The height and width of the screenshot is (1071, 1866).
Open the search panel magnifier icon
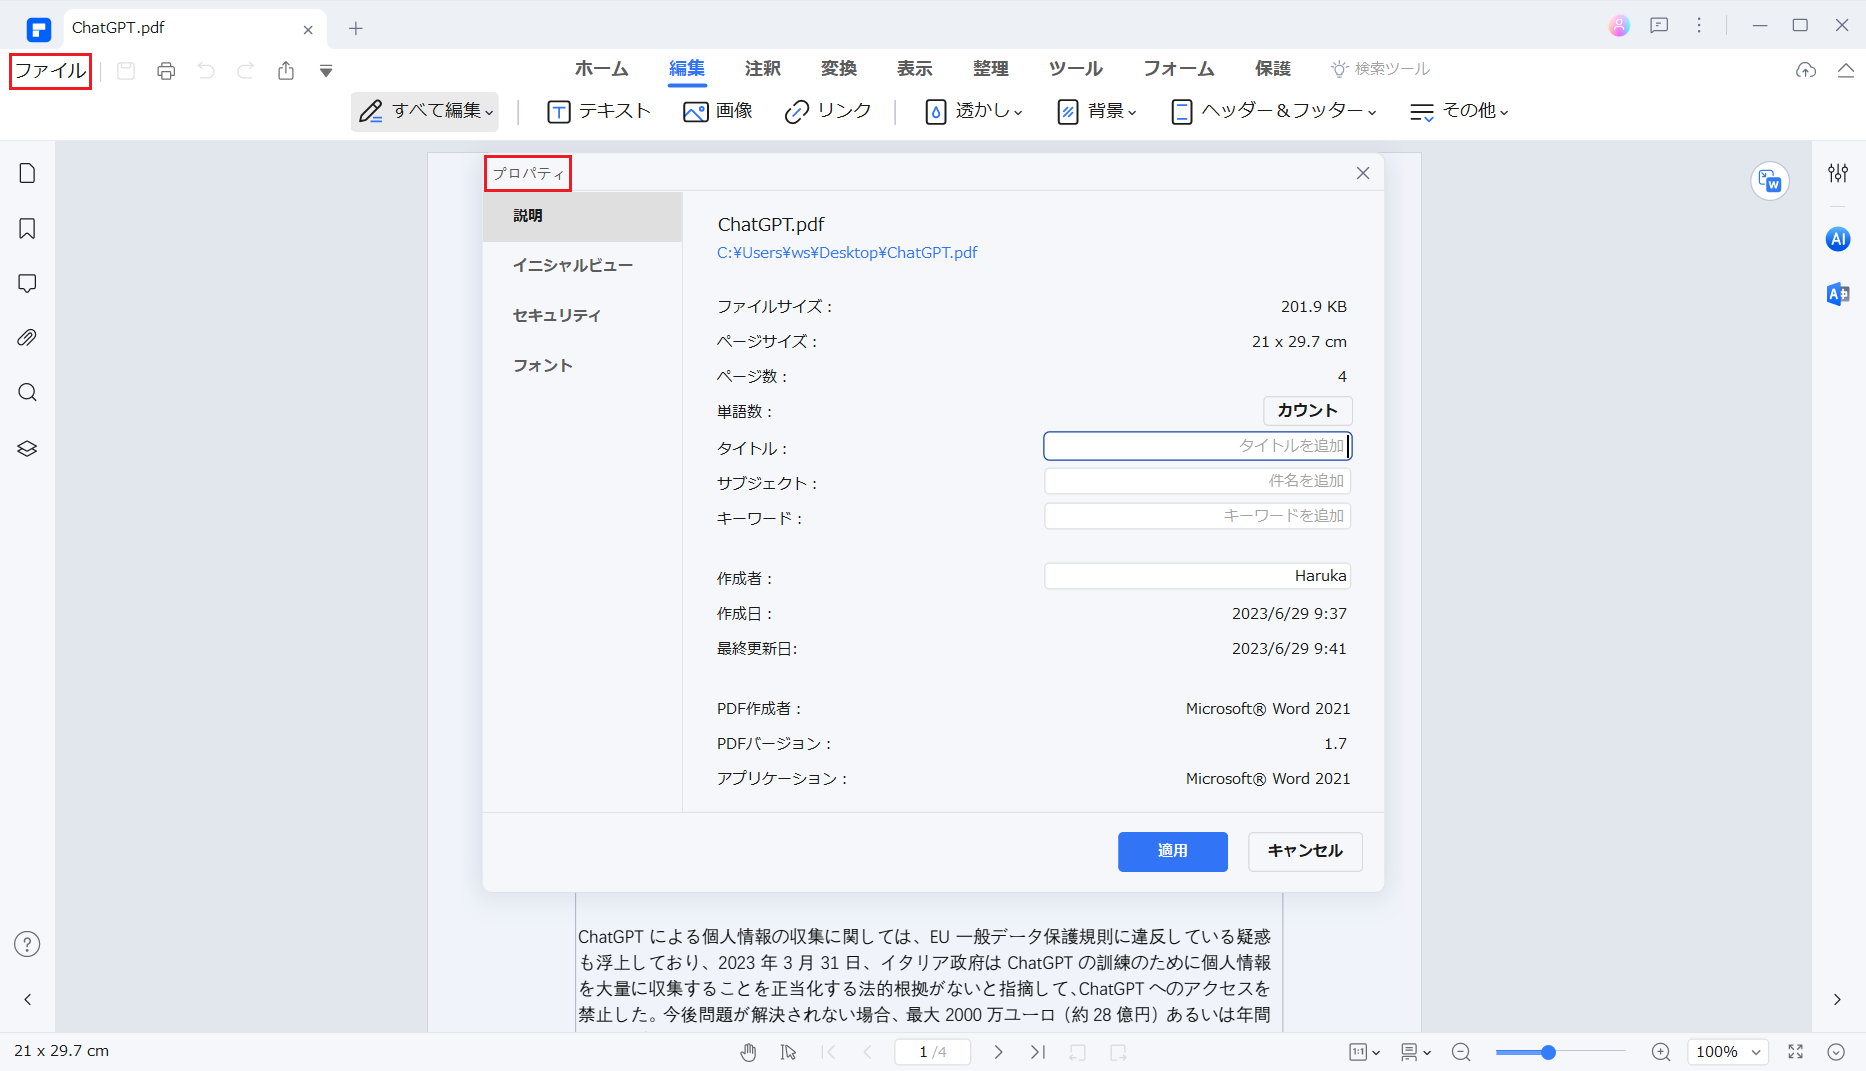[x=27, y=392]
